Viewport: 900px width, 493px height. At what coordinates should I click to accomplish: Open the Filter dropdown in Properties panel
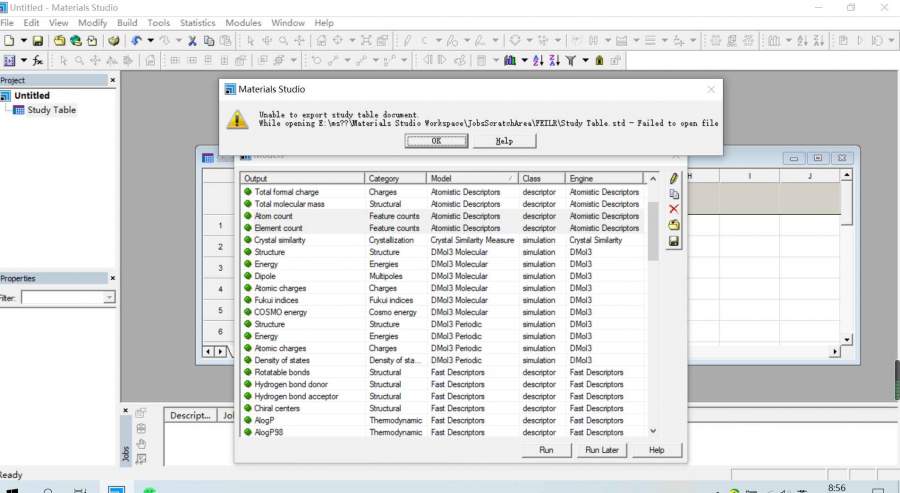click(x=109, y=298)
